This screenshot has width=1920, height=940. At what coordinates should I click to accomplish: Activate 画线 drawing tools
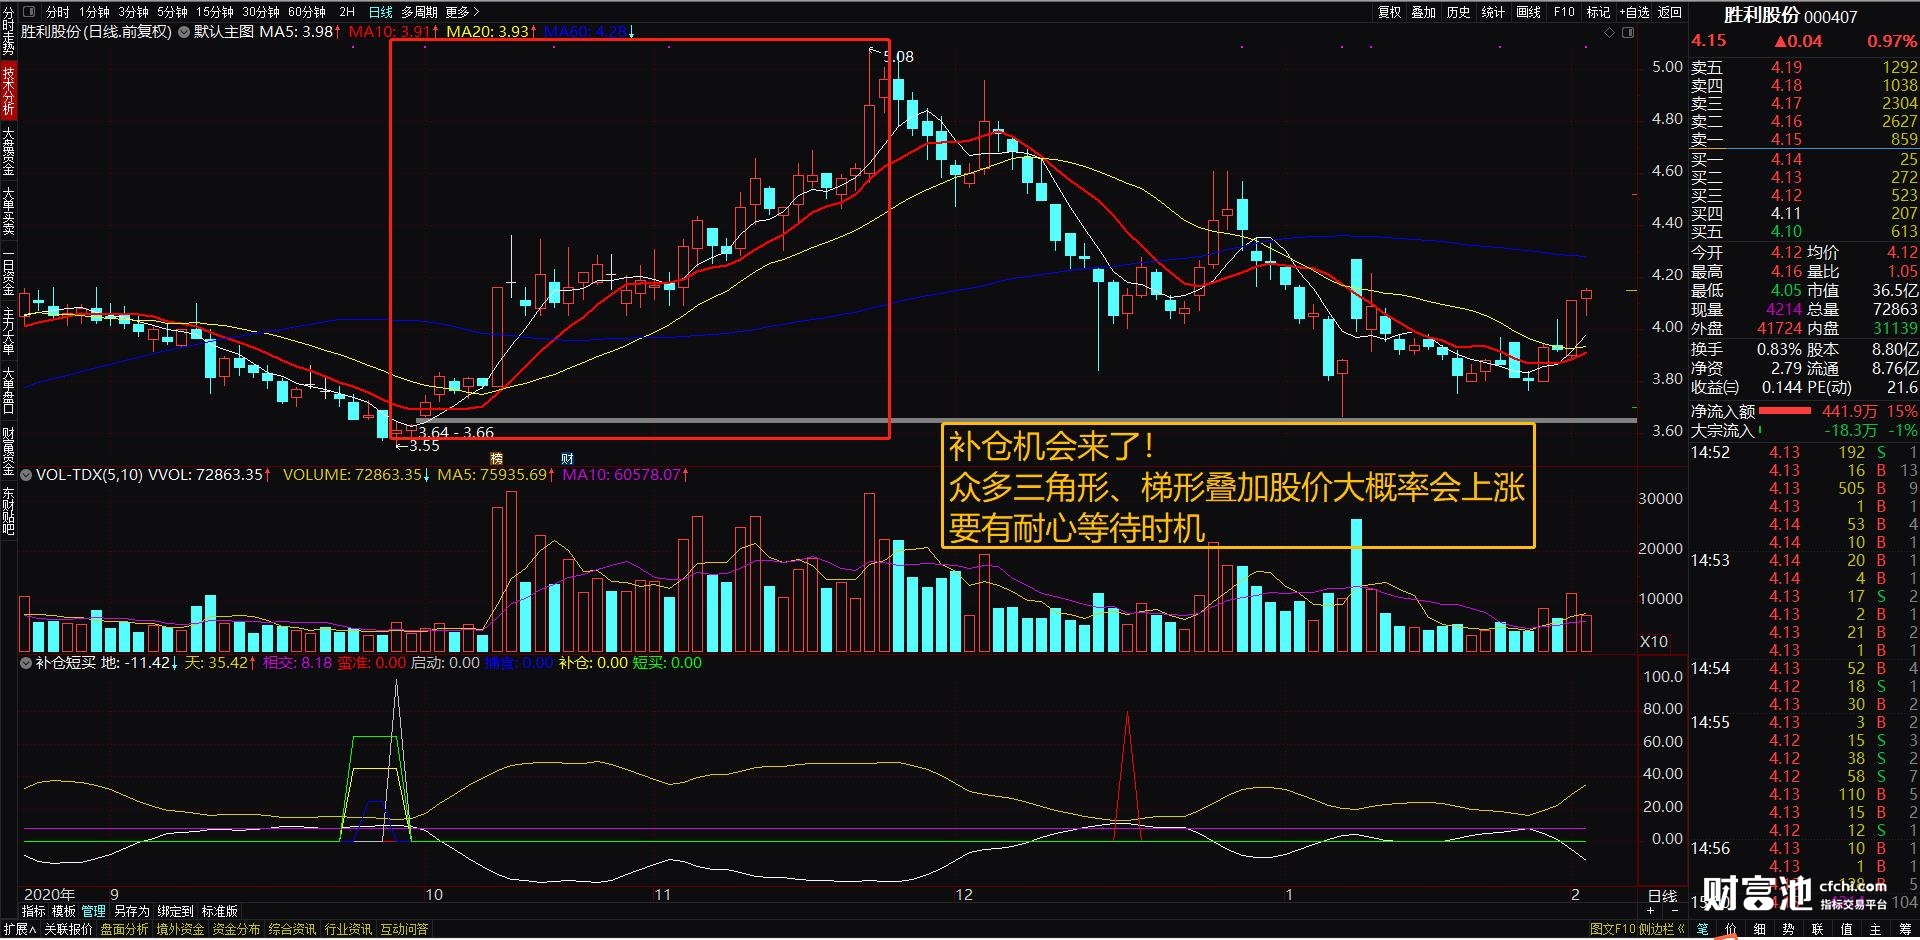point(1529,12)
